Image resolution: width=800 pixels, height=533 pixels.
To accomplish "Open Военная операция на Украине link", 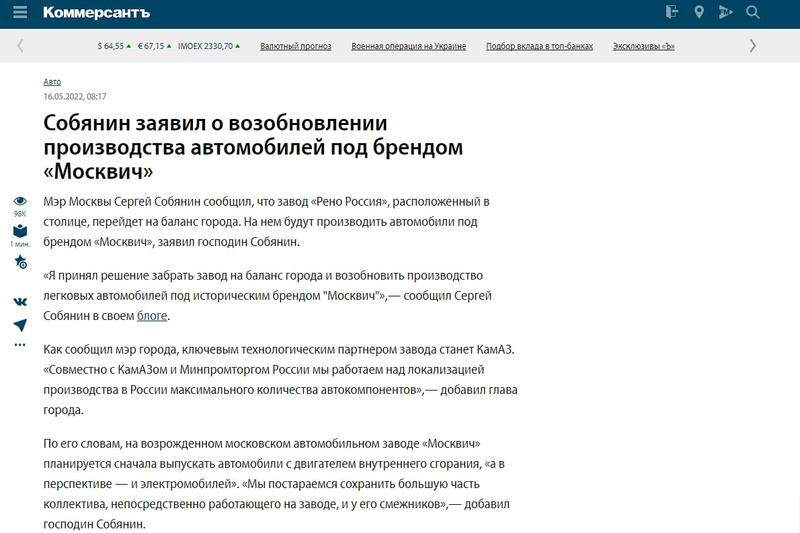I will (x=408, y=46).
